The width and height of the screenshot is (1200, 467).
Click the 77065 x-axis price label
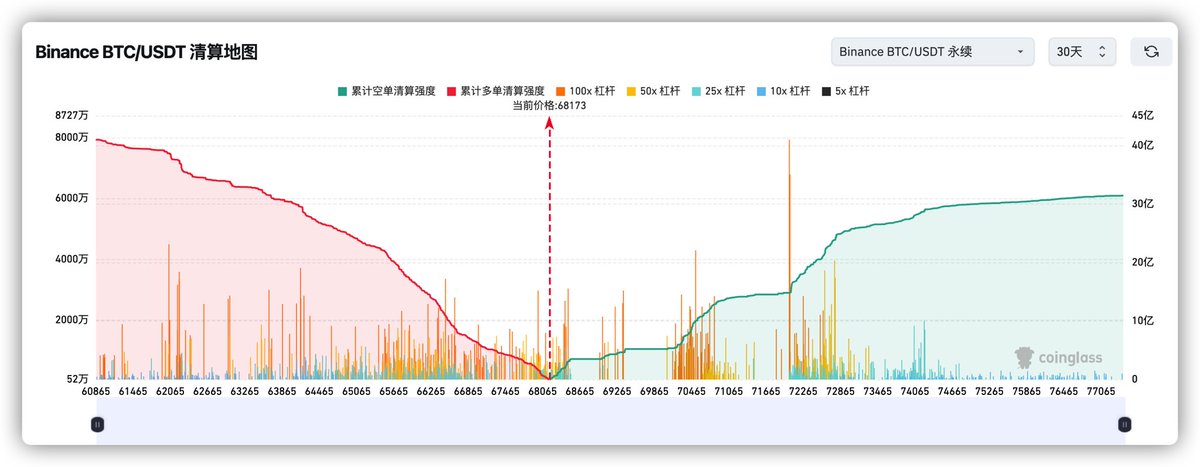pos(1099,393)
